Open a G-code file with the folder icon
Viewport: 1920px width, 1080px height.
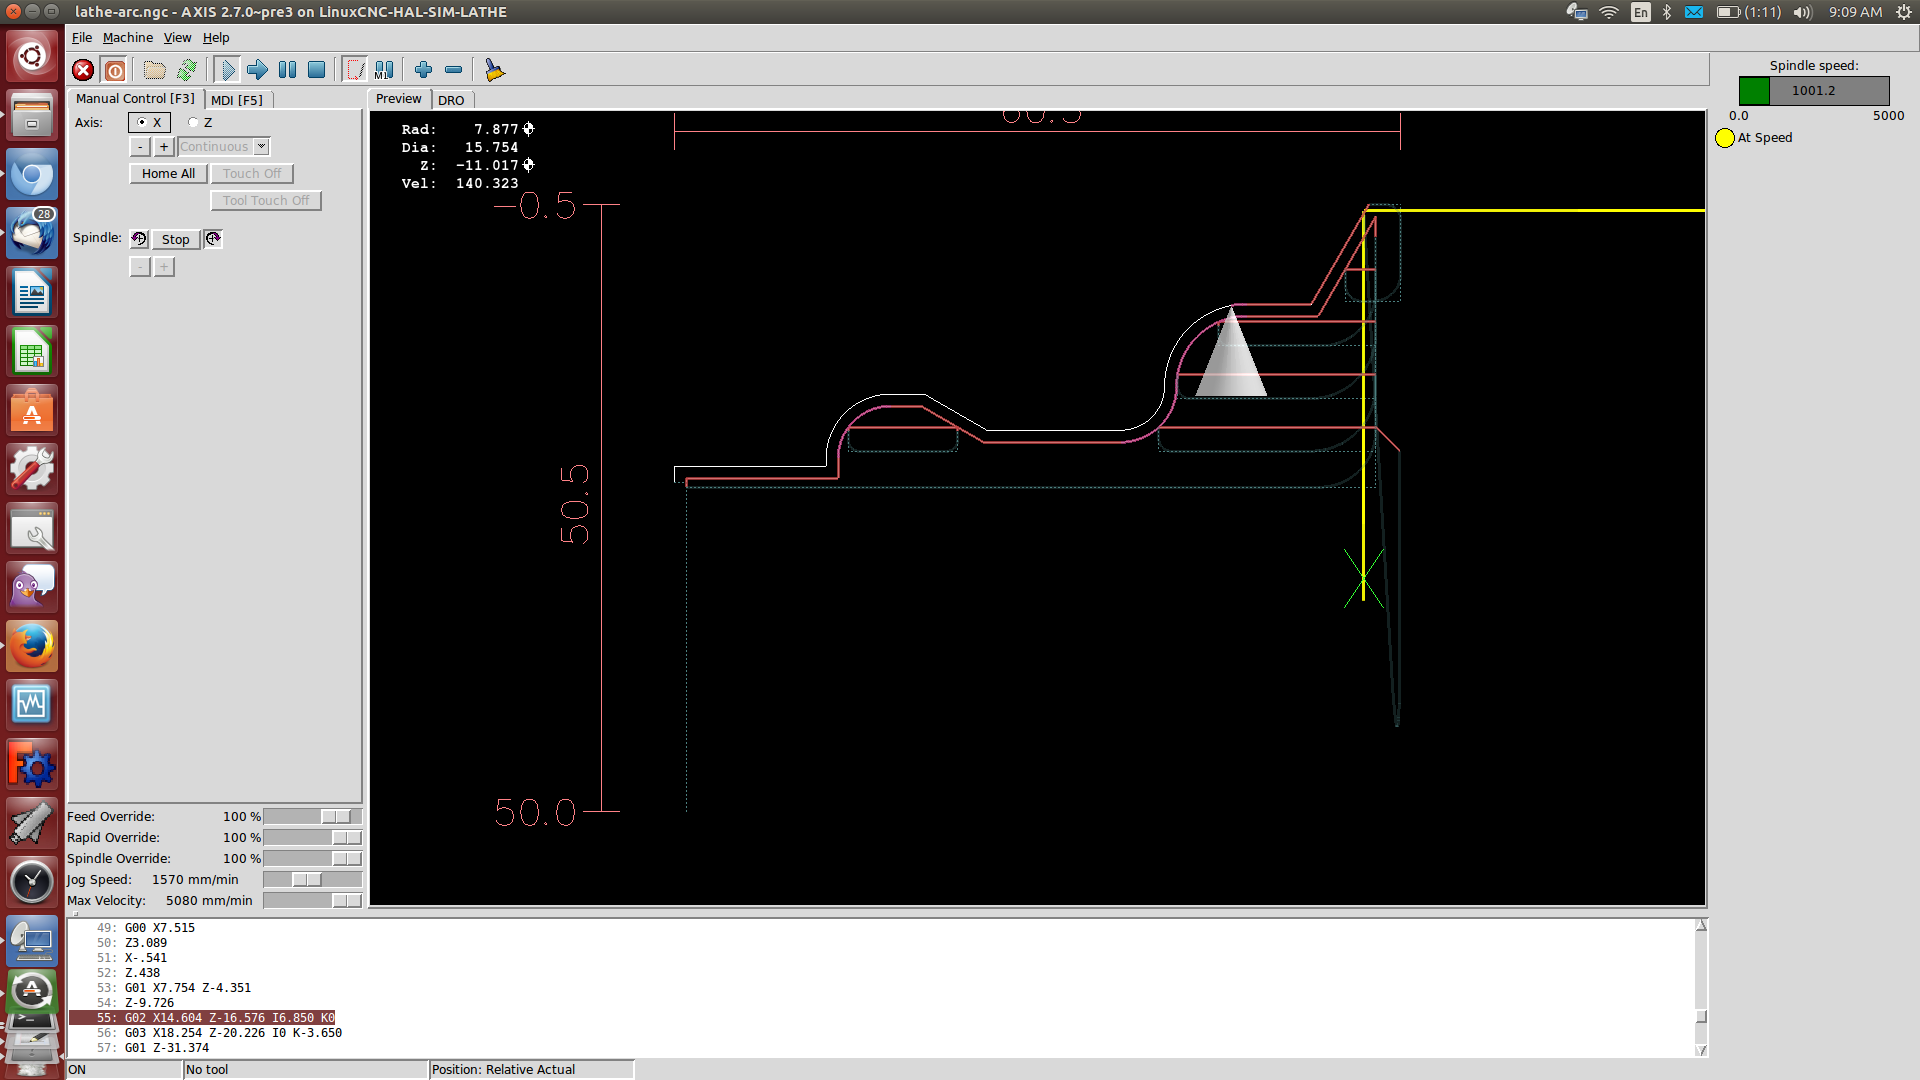[154, 70]
